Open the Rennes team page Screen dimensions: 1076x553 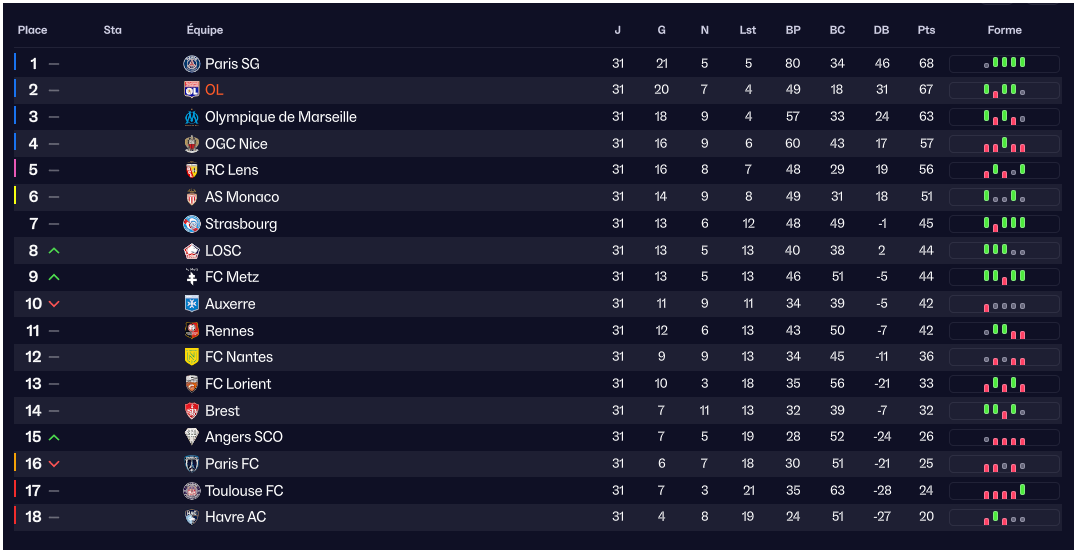(x=229, y=331)
